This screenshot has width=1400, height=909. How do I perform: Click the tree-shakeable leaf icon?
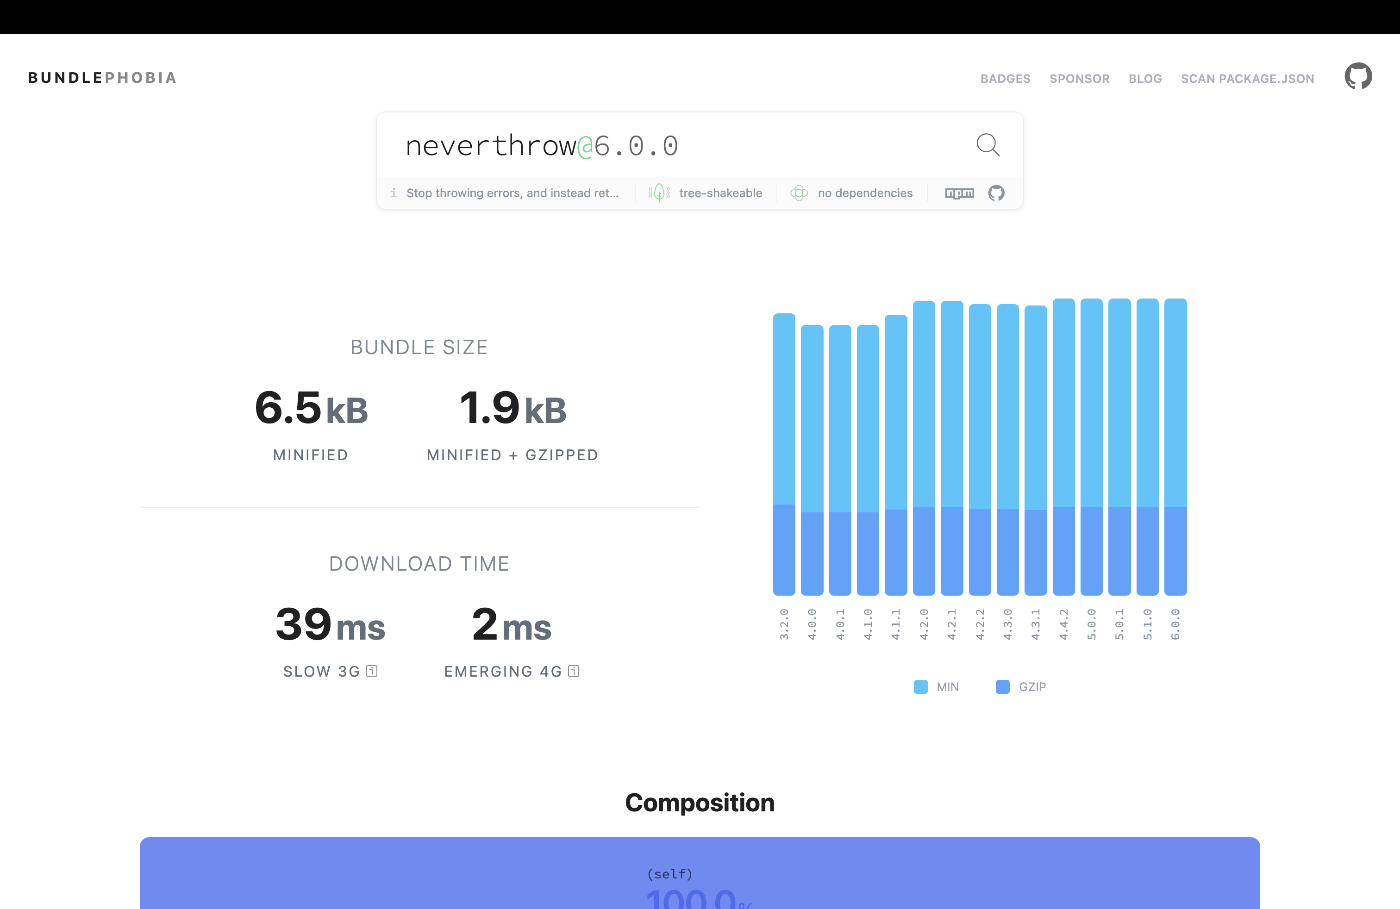pos(659,193)
